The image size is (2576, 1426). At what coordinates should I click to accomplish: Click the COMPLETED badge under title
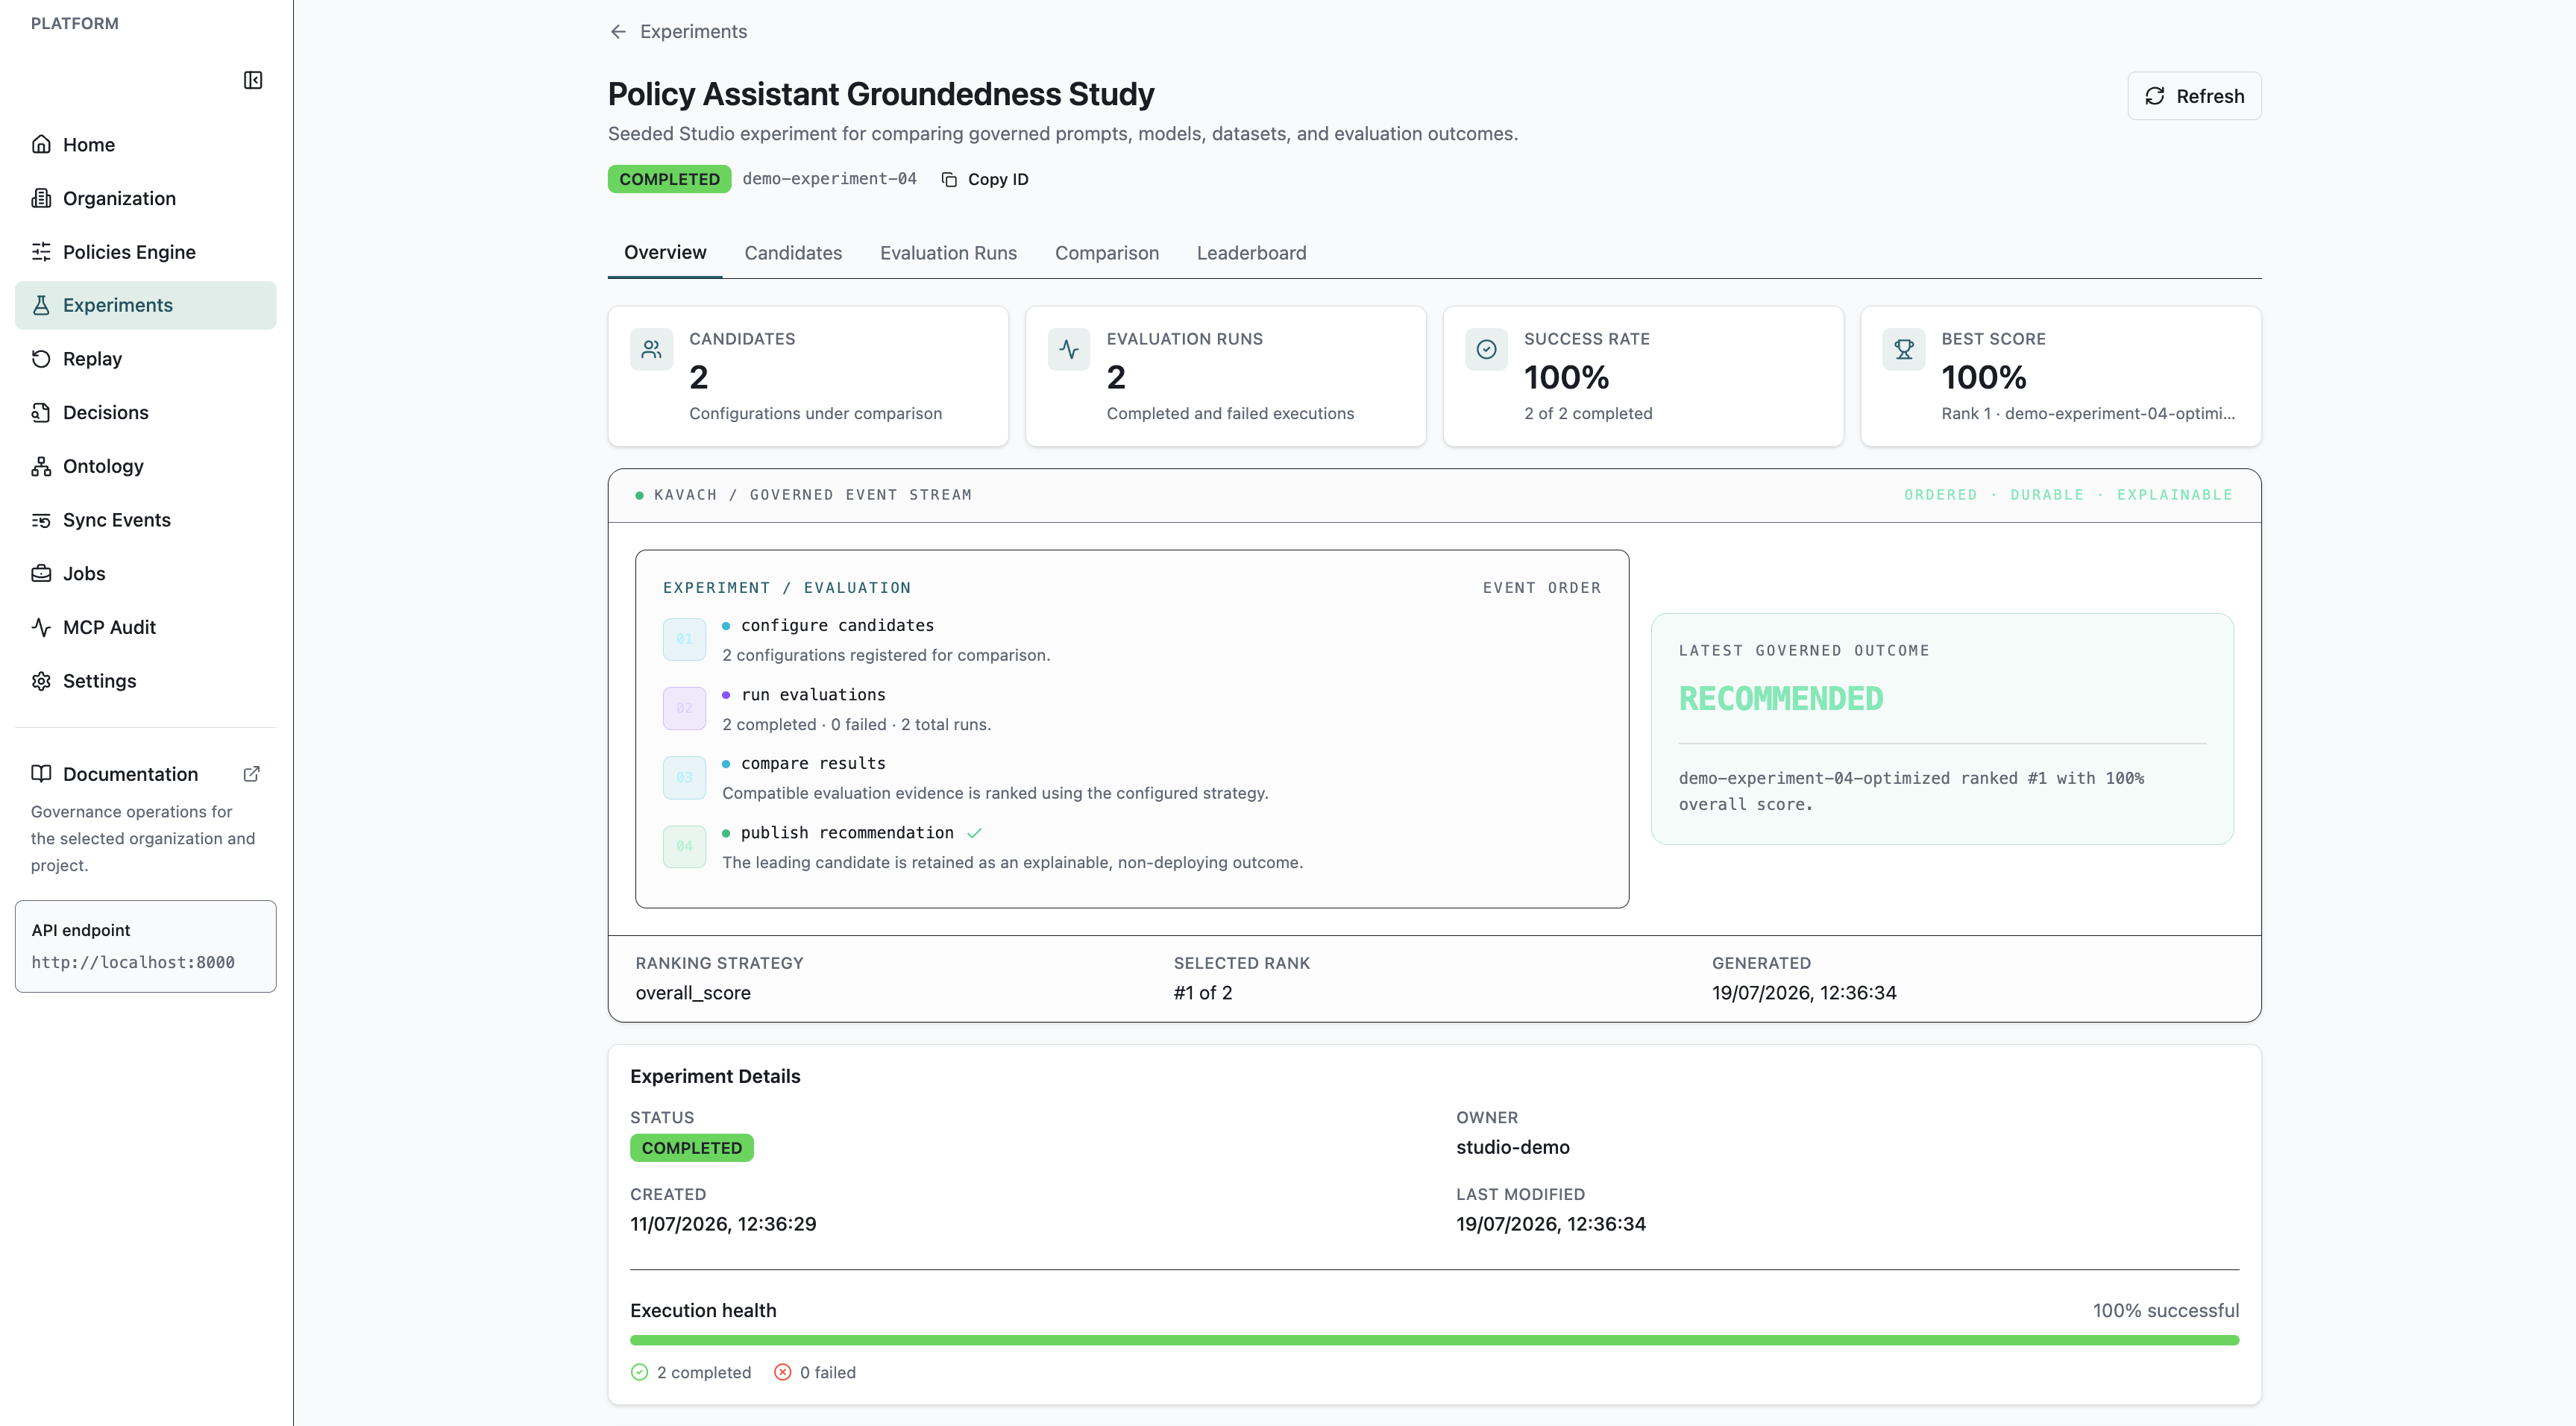pyautogui.click(x=669, y=179)
